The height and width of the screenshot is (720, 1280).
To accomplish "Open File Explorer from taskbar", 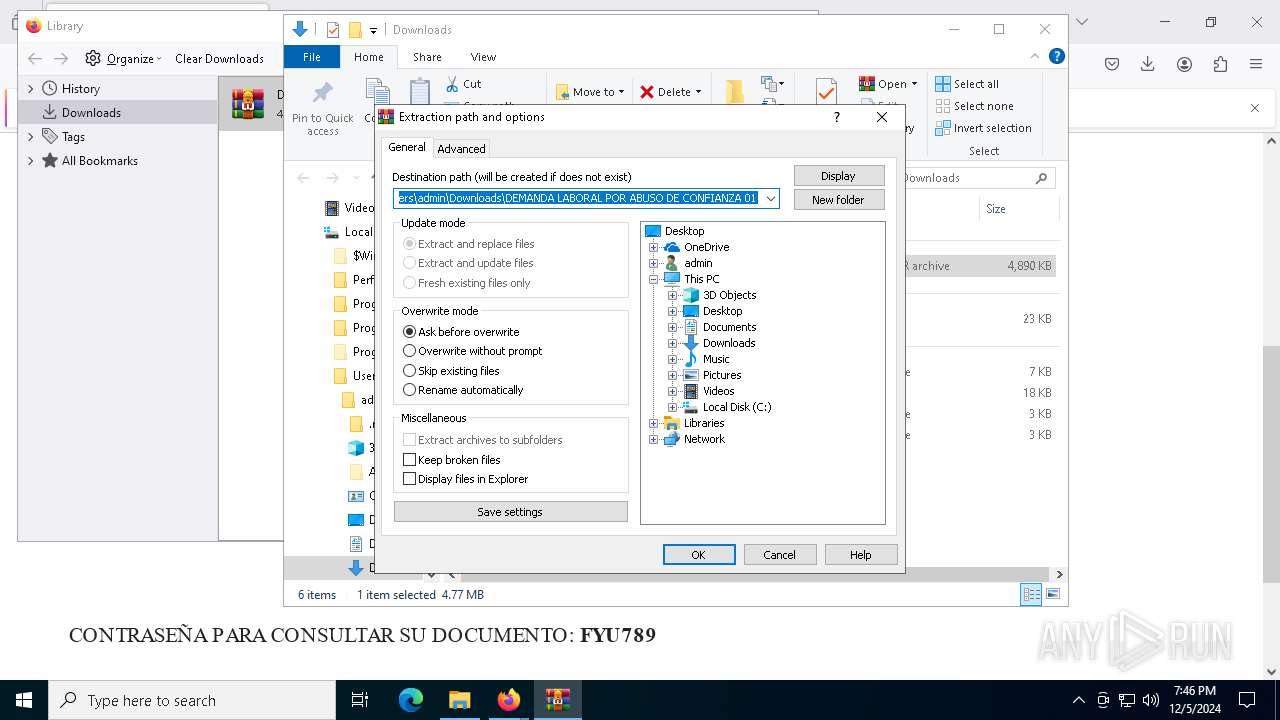I will click(x=460, y=700).
